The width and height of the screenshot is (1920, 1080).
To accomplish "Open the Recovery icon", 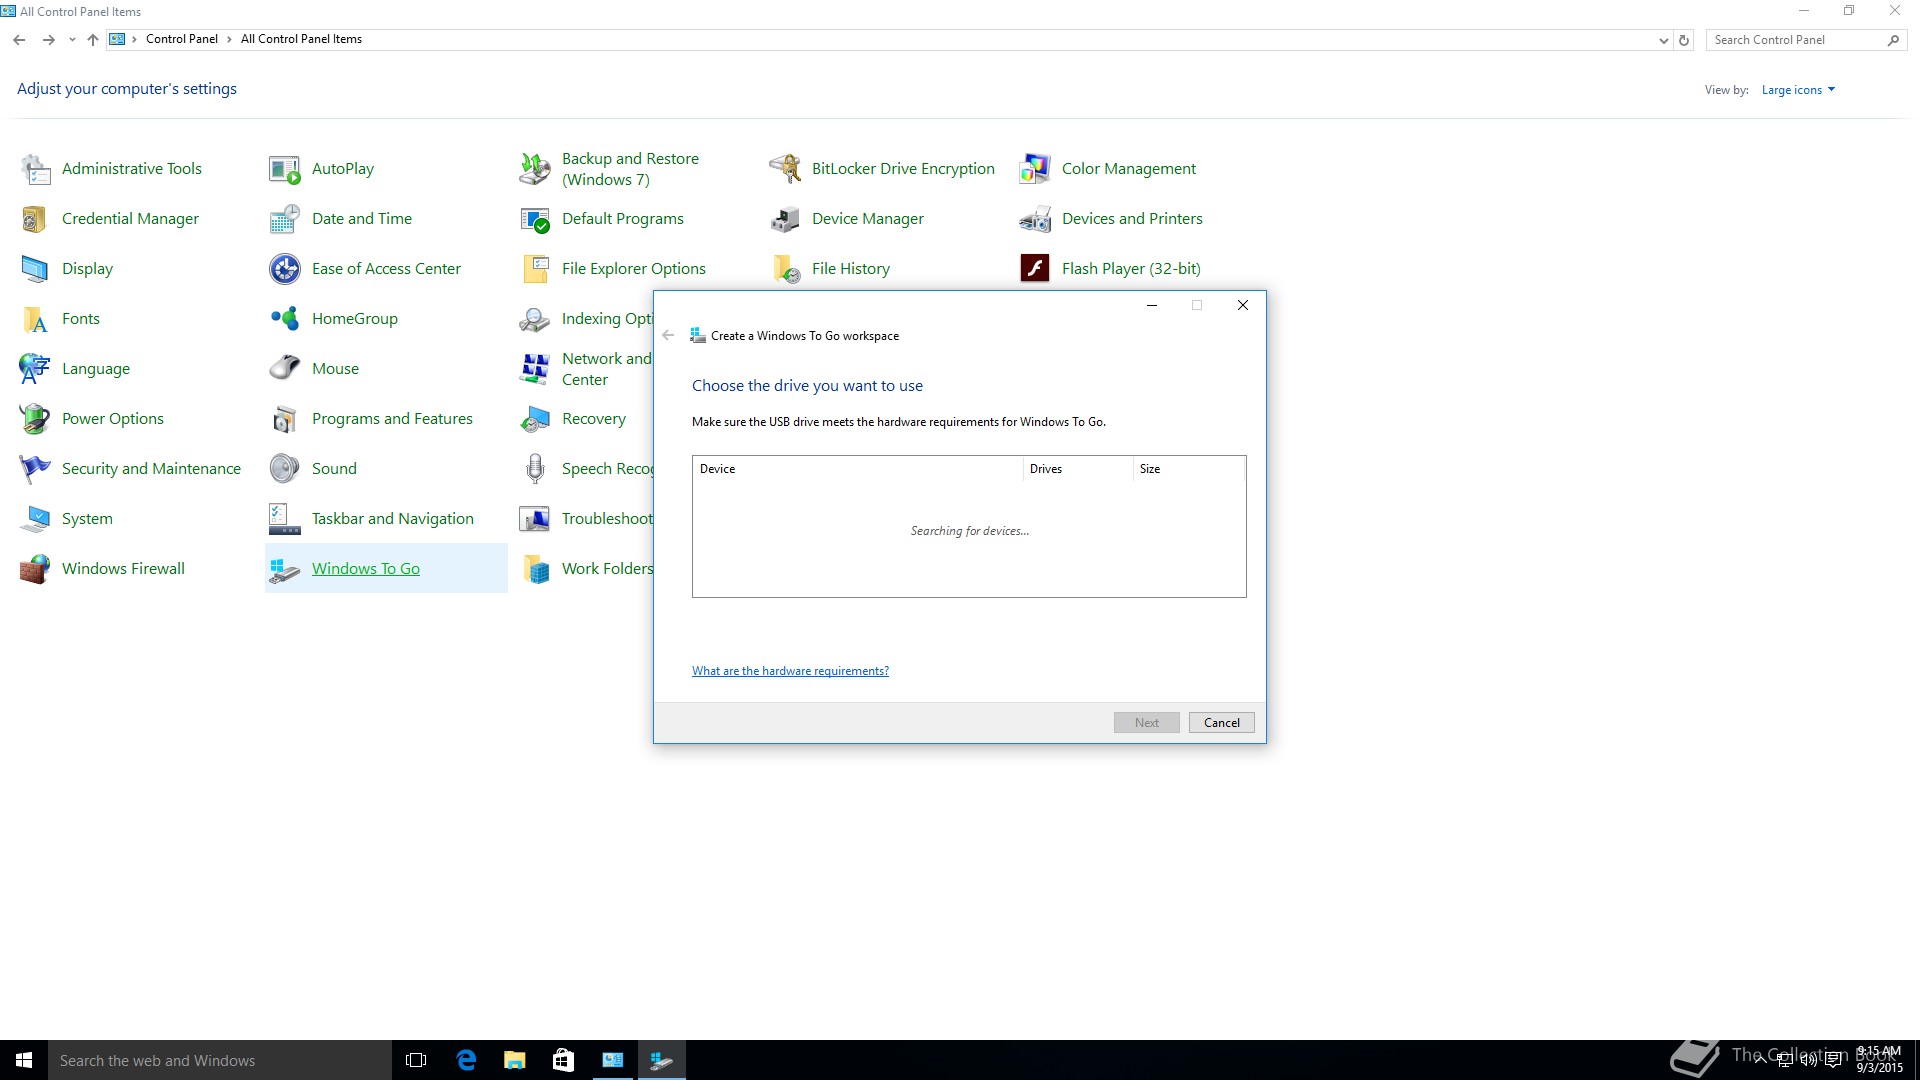I will [535, 419].
